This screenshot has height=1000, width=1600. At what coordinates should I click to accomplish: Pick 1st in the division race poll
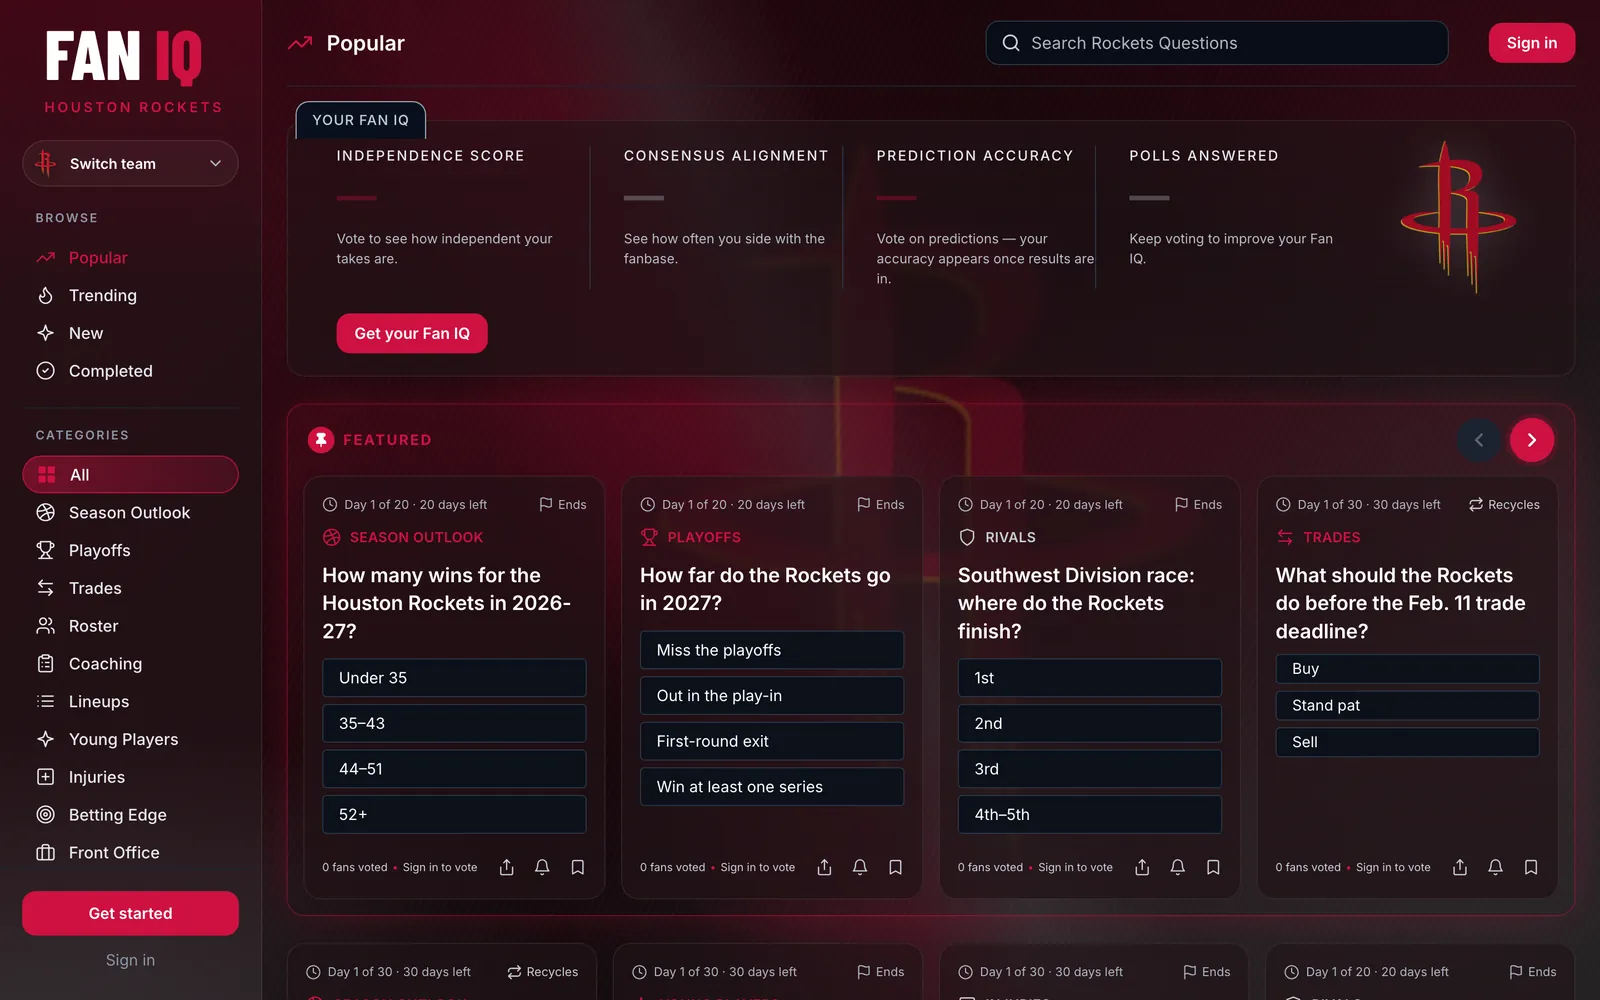tap(1090, 678)
